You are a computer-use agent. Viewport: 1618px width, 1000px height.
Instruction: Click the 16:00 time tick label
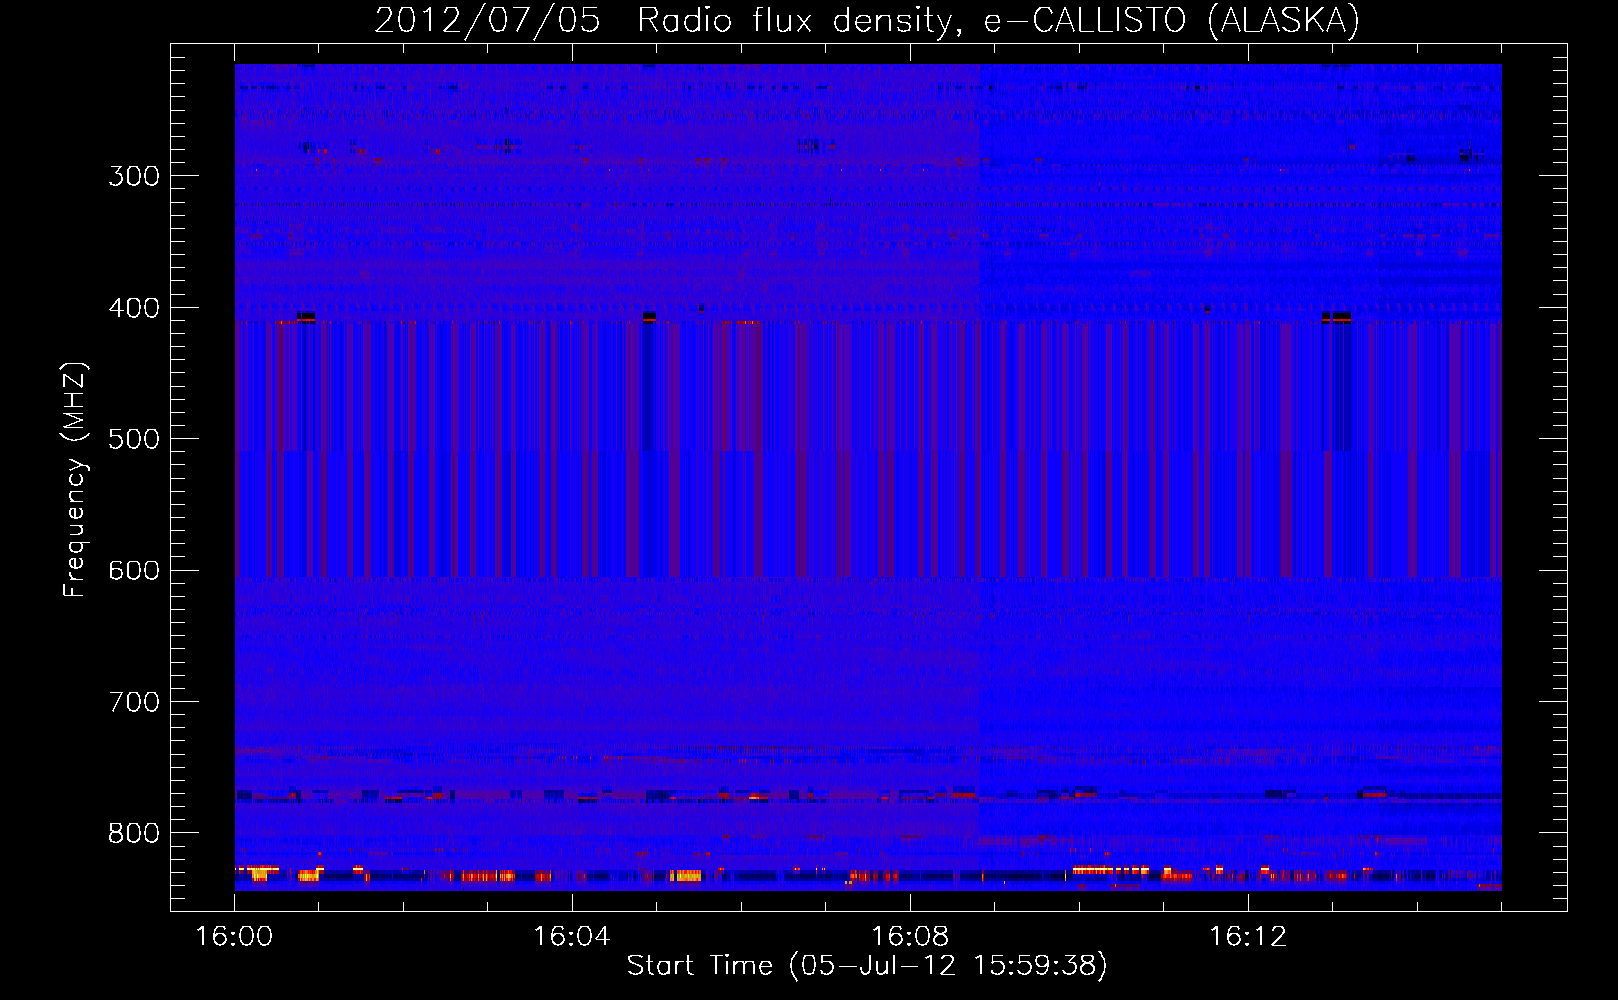pos(234,937)
